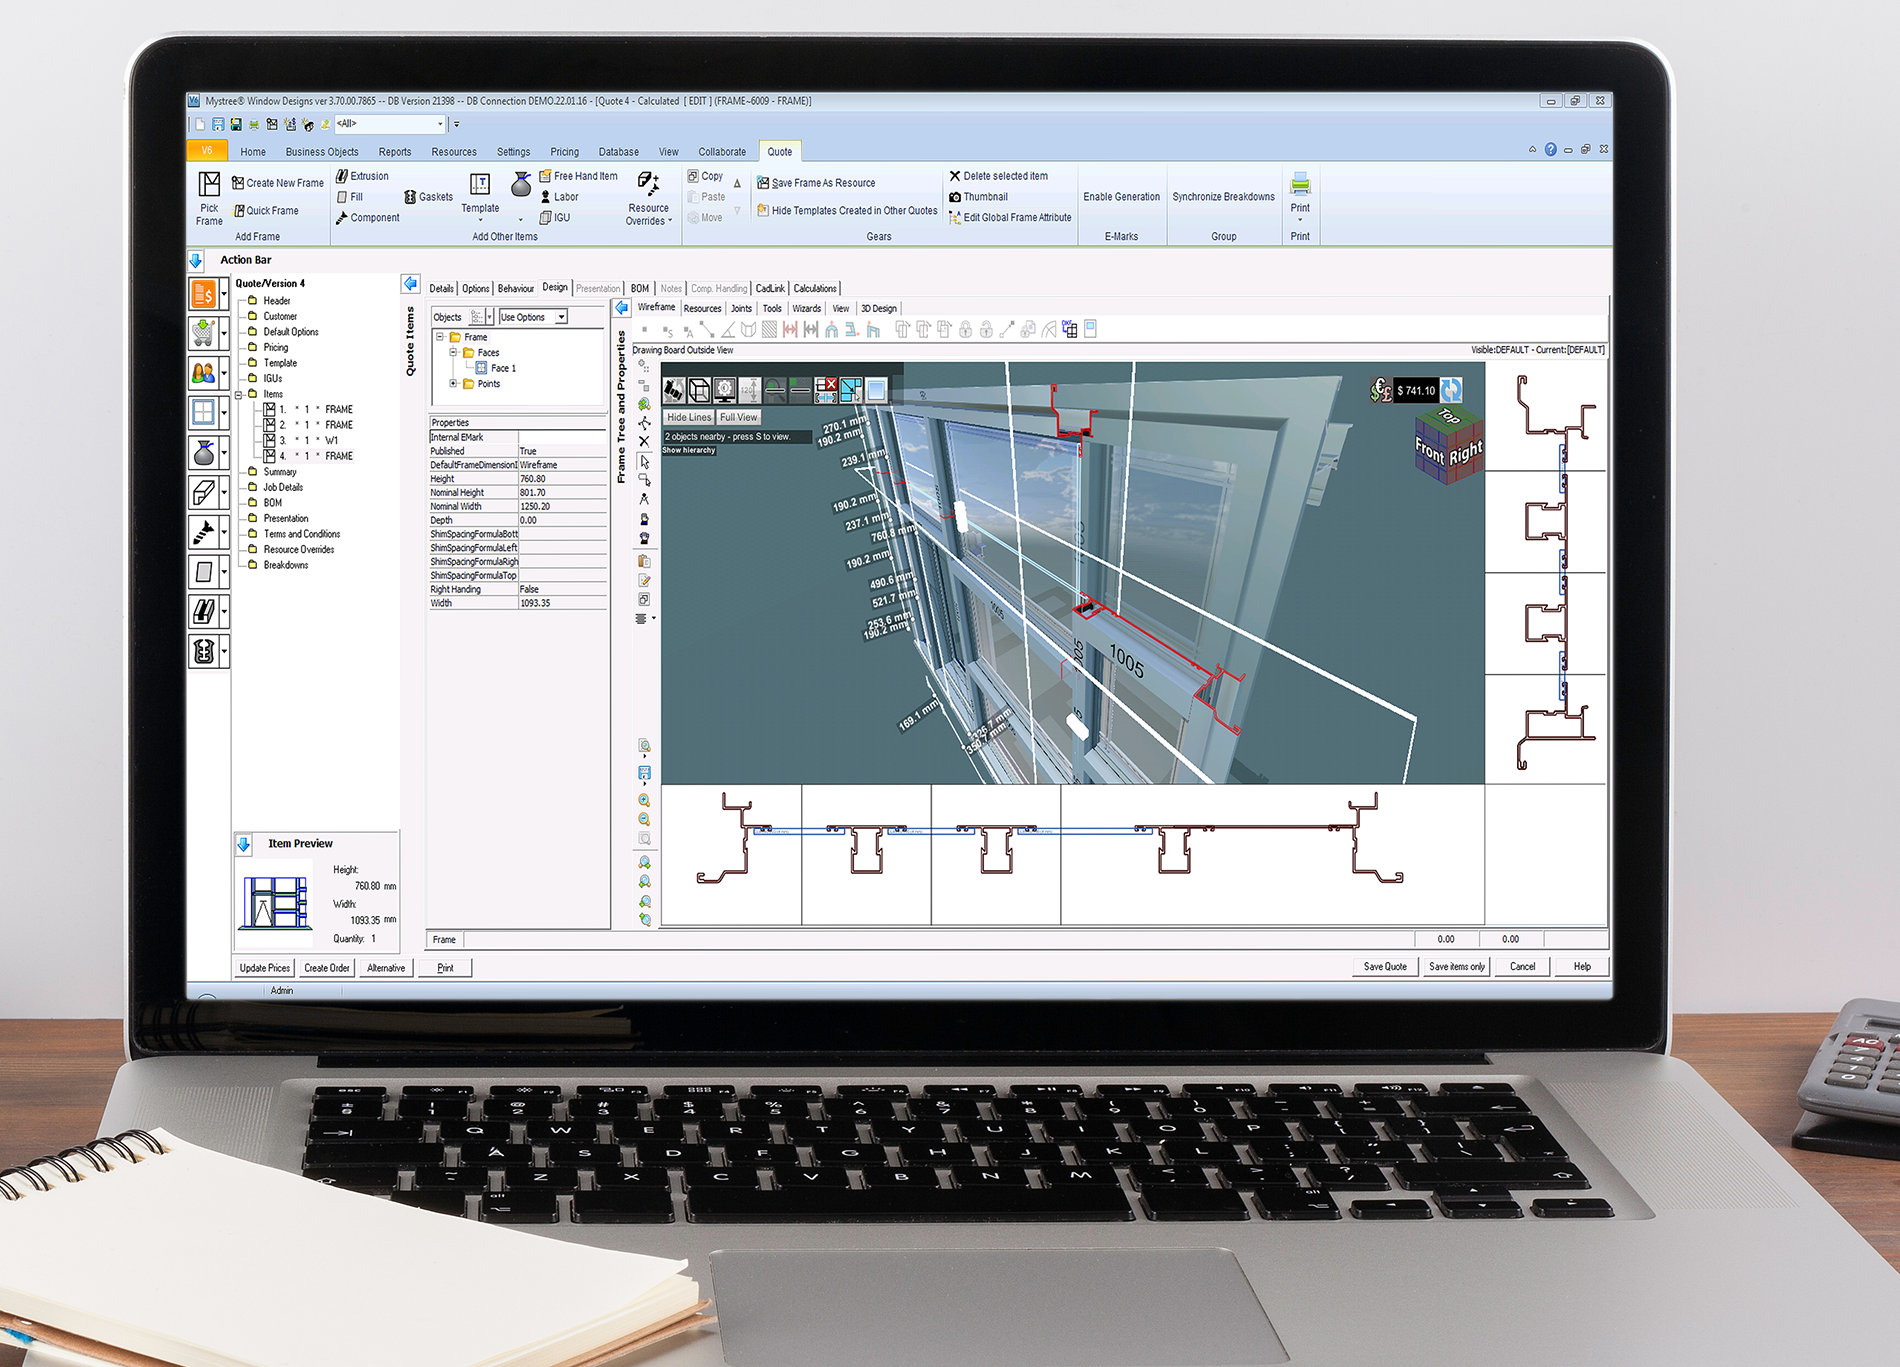Toggle Enable Generation for E-Marks
Screen dimensions: 1900x1367
pyautogui.click(x=1121, y=197)
